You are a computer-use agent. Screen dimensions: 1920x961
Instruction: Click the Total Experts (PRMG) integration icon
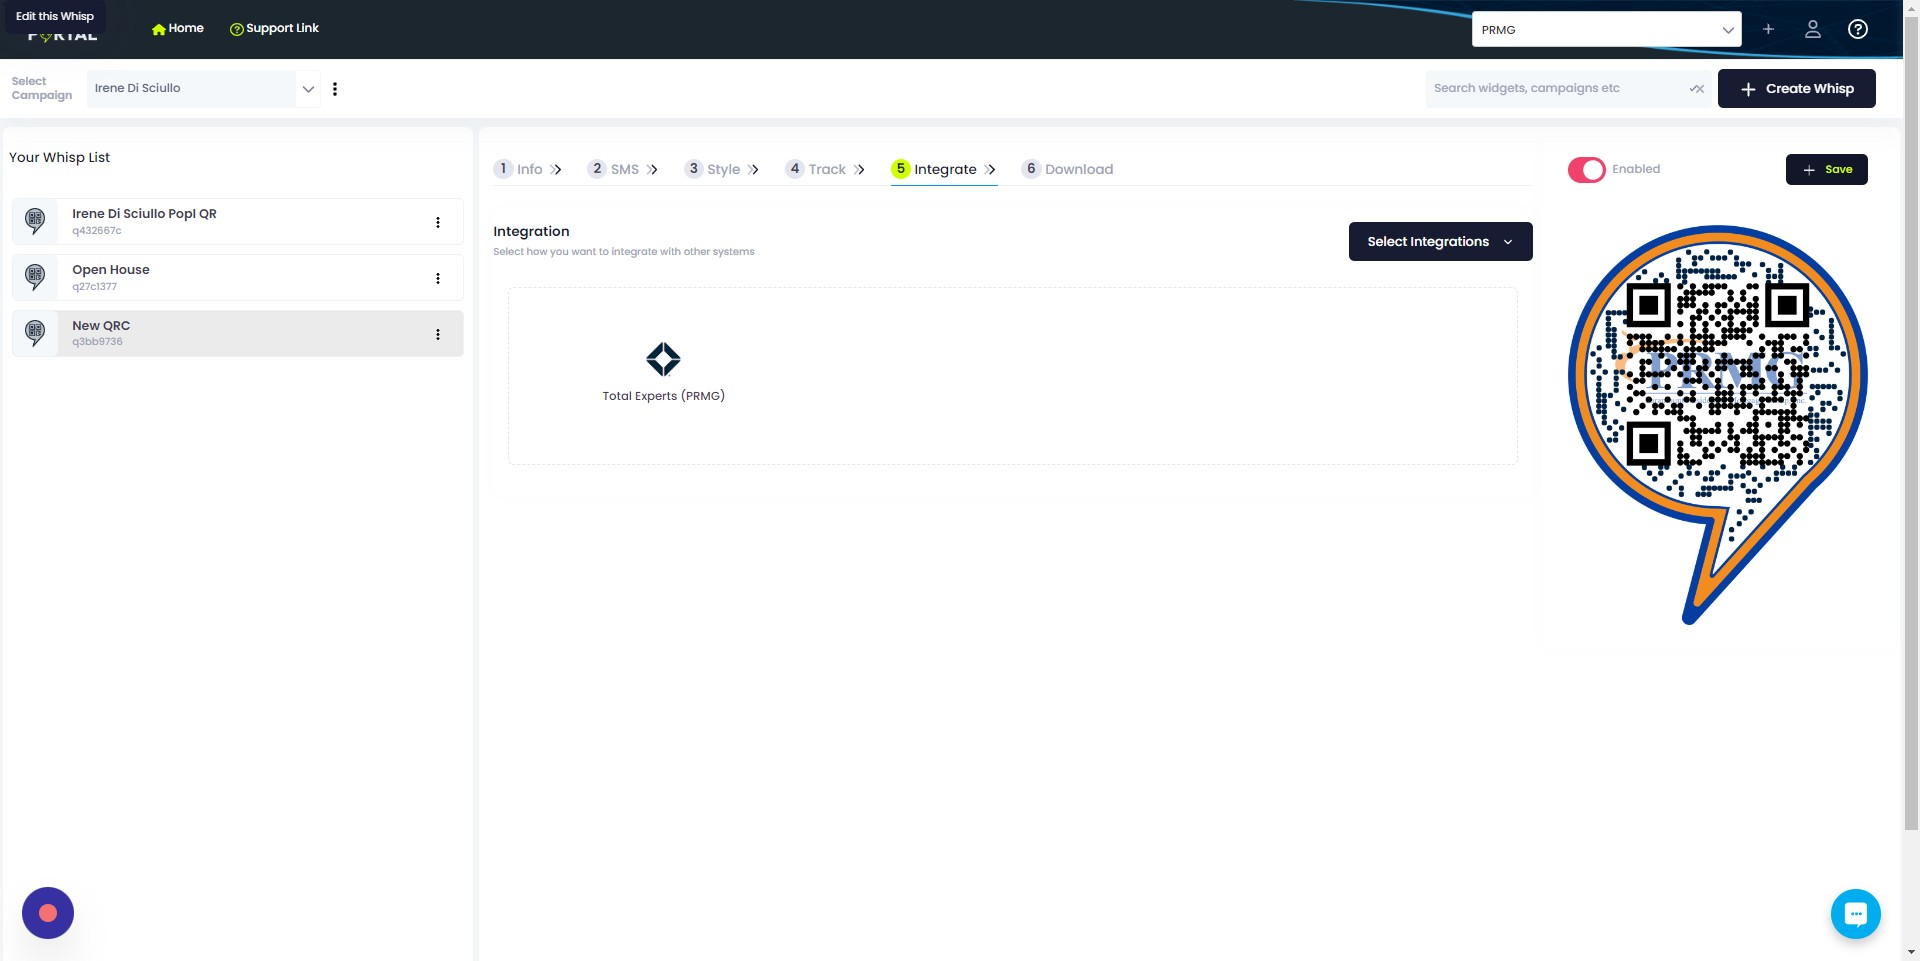pos(663,359)
